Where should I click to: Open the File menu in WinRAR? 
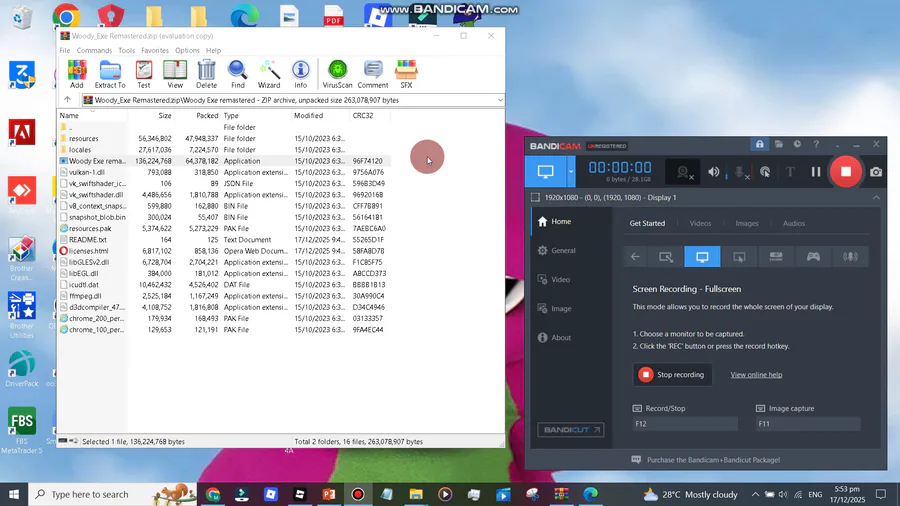click(x=65, y=50)
